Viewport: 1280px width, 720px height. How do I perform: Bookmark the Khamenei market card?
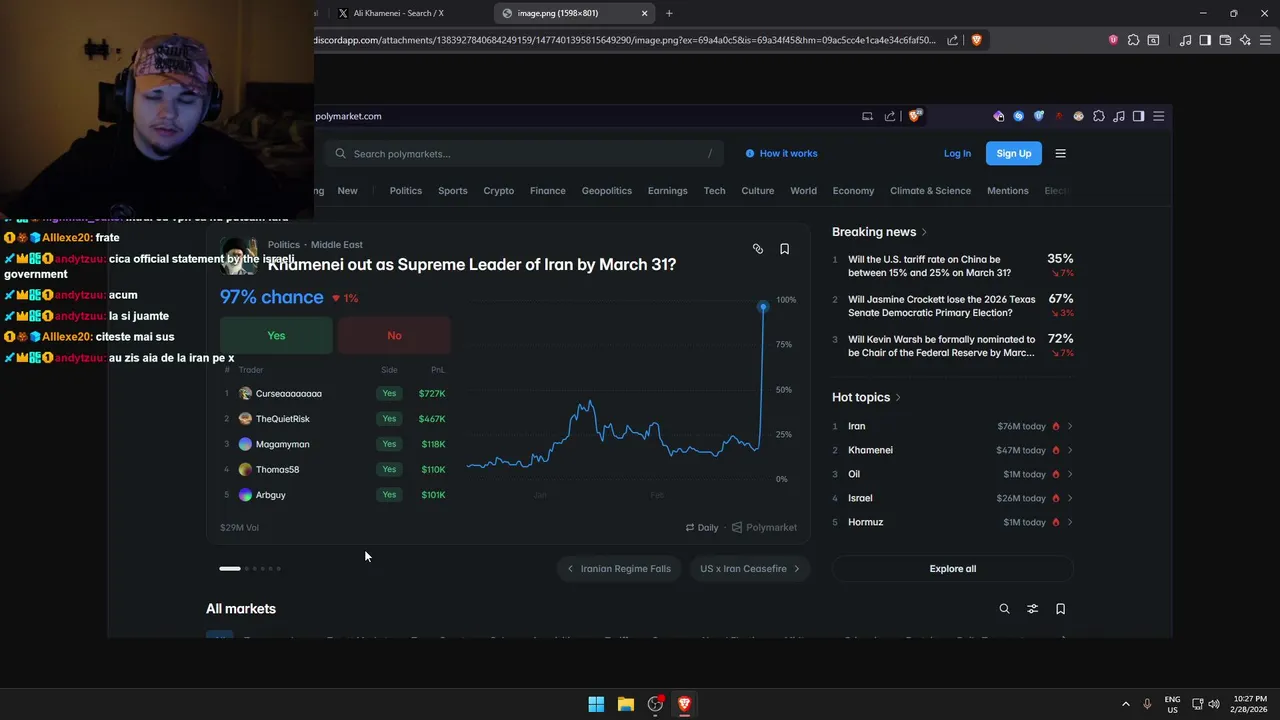[x=784, y=249]
